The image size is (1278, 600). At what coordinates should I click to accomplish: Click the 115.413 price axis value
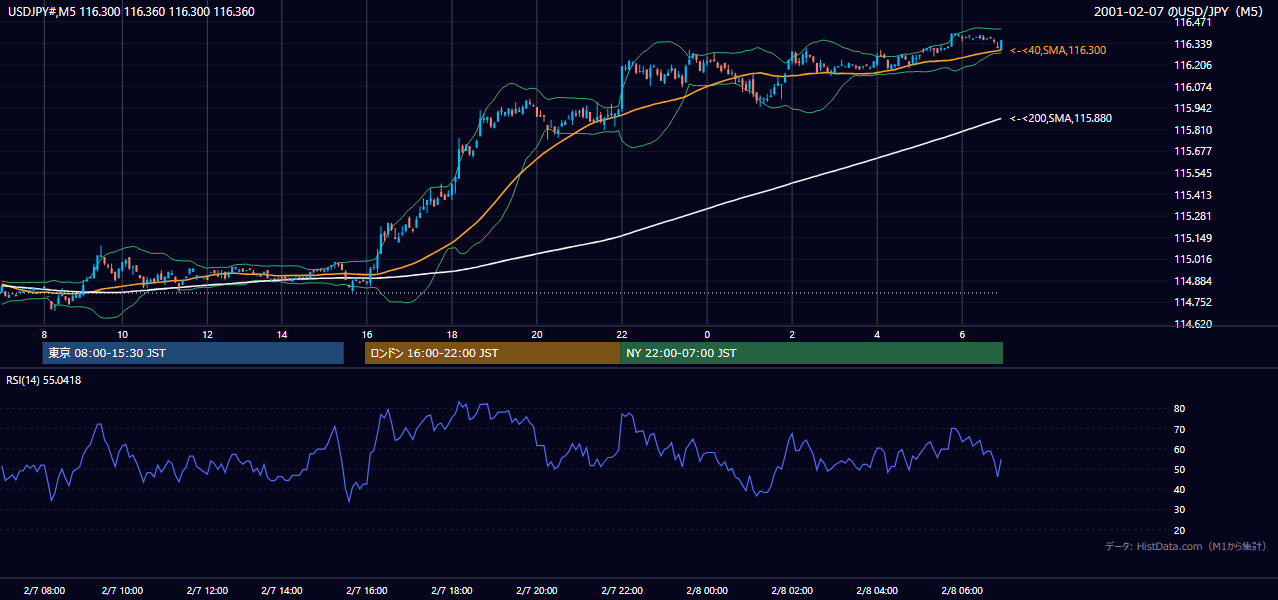(x=1192, y=195)
